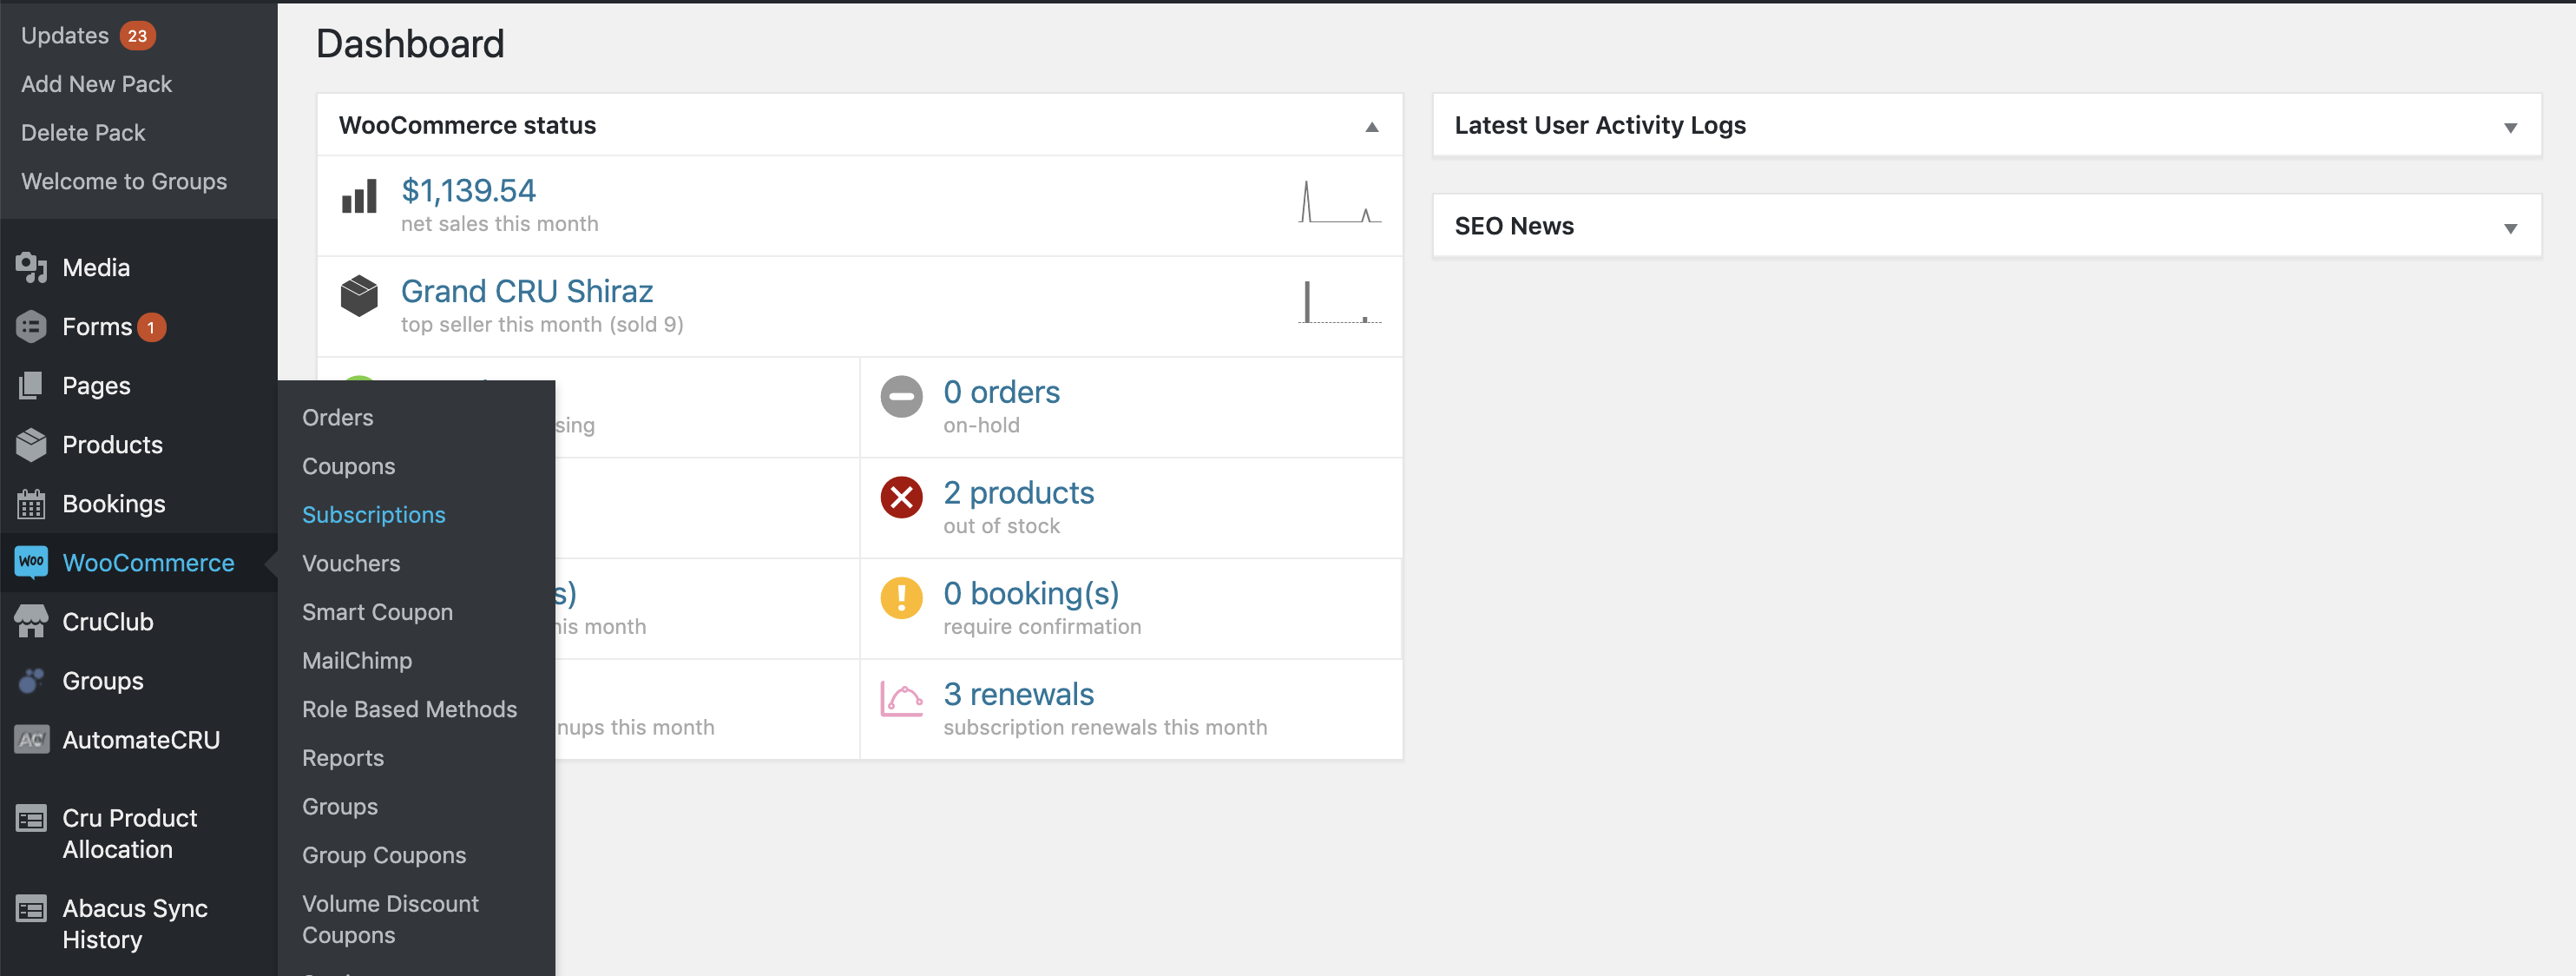This screenshot has width=2576, height=976.
Task: Expand the SEO News panel
Action: (x=2510, y=228)
